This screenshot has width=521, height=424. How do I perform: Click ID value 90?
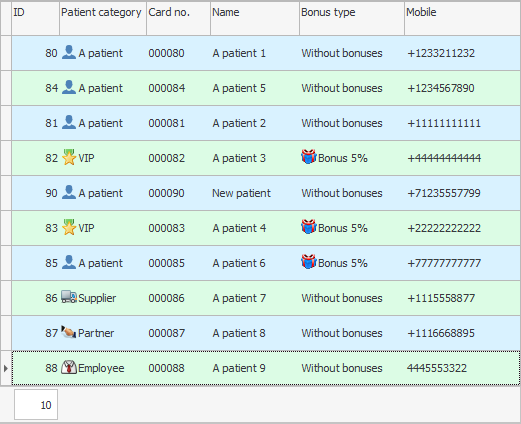pyautogui.click(x=51, y=193)
